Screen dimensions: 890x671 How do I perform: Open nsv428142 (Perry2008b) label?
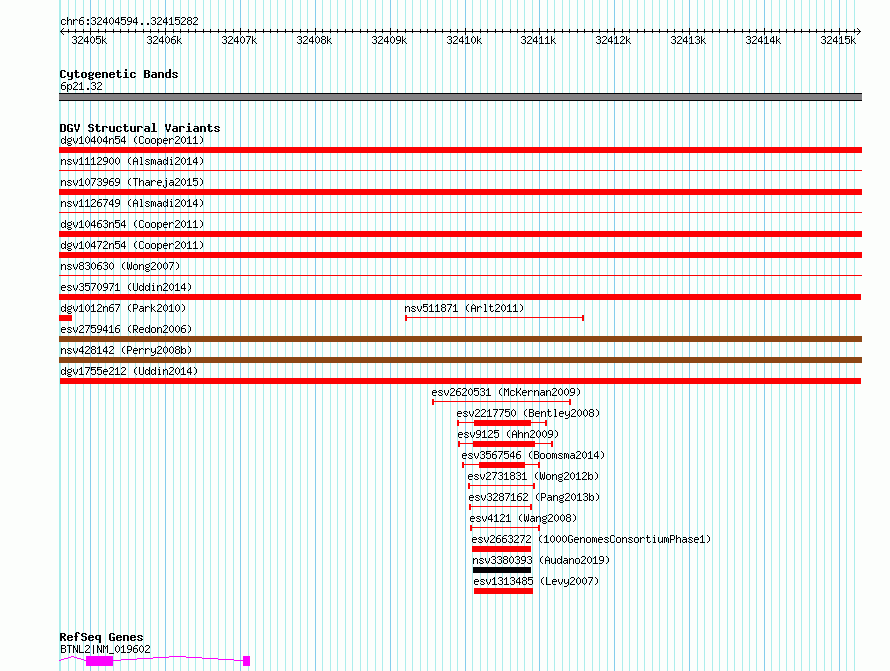point(126,350)
